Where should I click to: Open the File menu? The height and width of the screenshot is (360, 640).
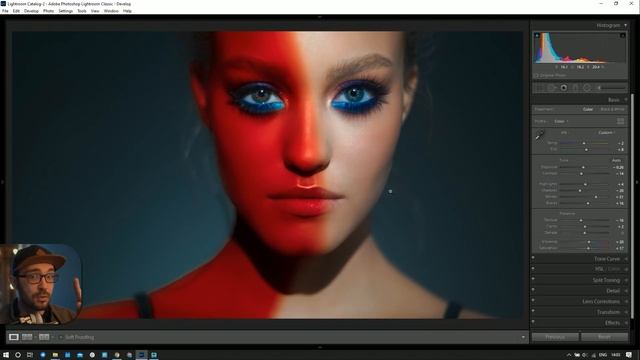[x=5, y=11]
